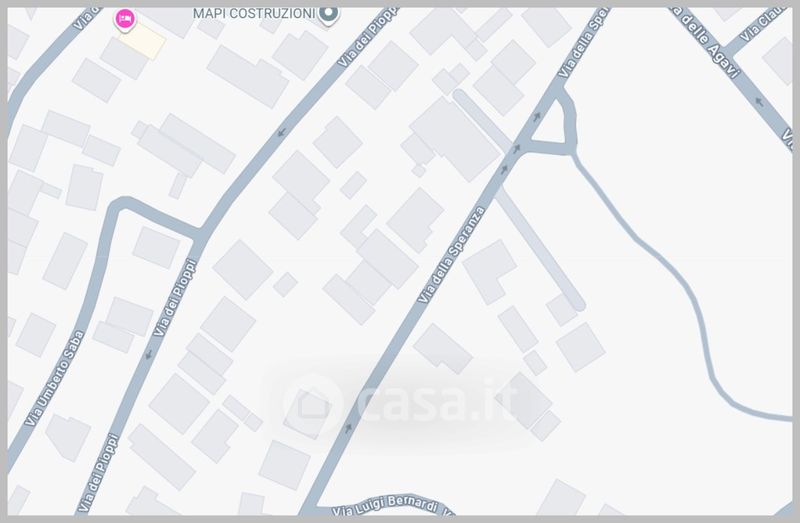Click the casa.it watermark text

(436, 401)
